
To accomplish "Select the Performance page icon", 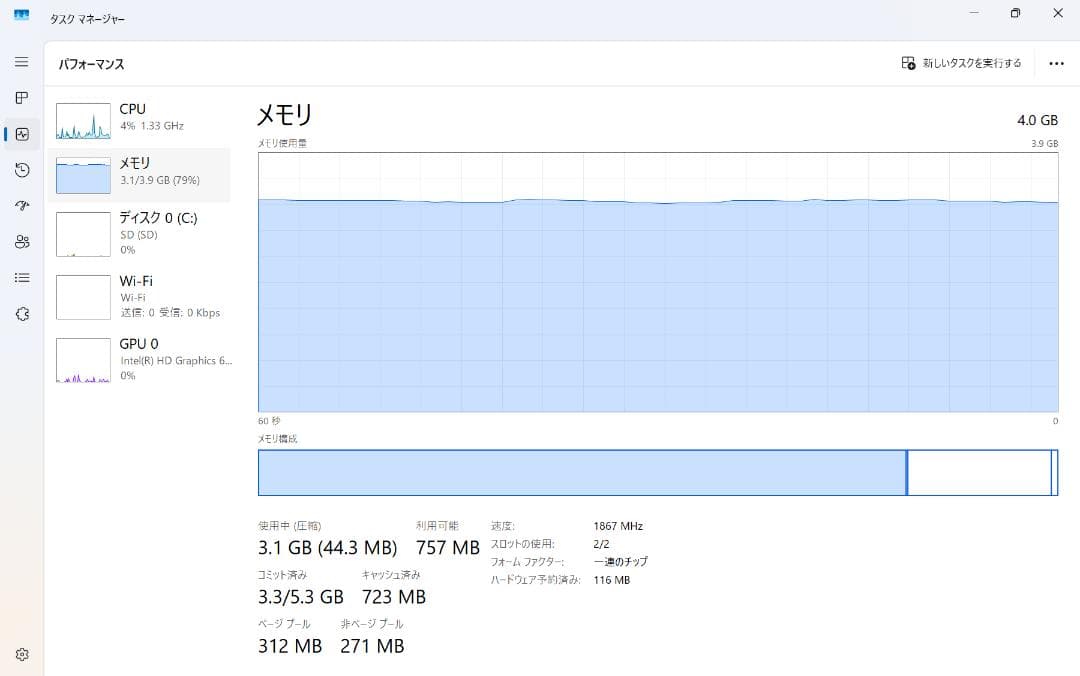I will click(x=21, y=134).
